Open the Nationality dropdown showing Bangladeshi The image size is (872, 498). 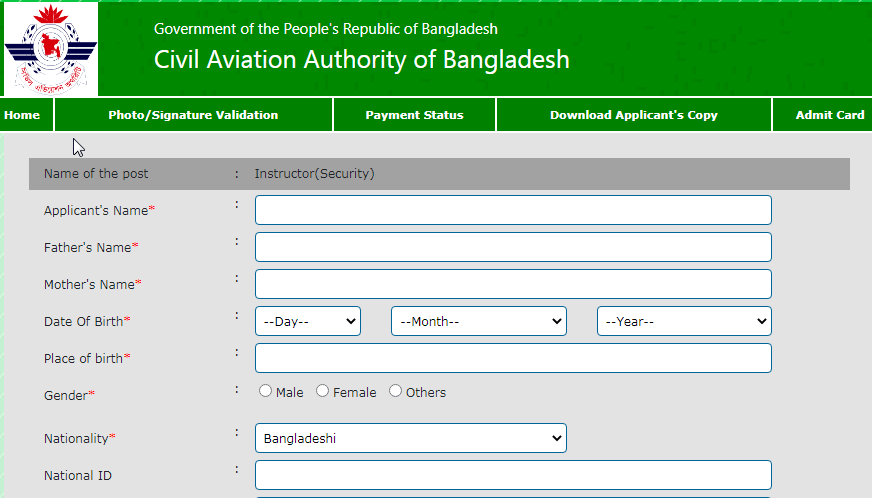click(x=411, y=438)
